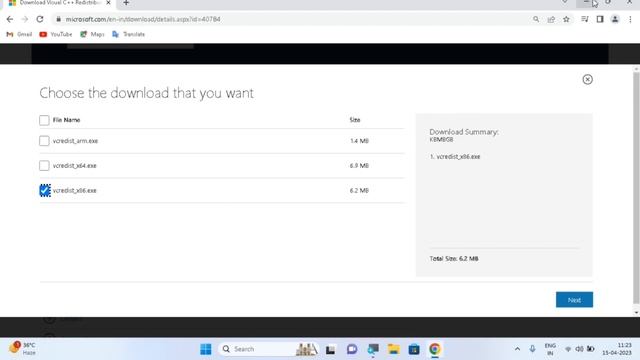Open a new browser tab

click(126, 3)
